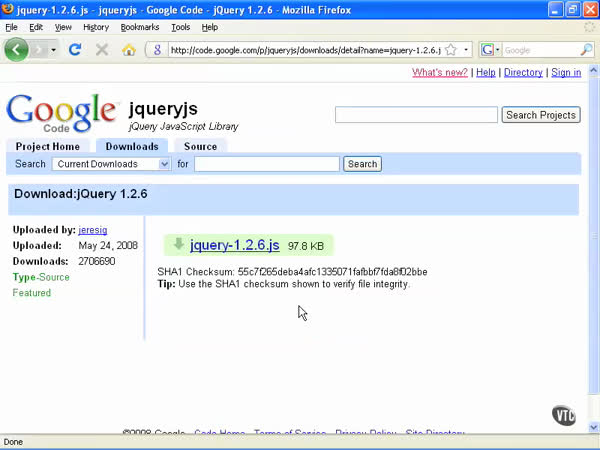Viewport: 600px width, 450px height.
Task: Click the search magnifier icon in Firefox search box
Action: [x=587, y=50]
